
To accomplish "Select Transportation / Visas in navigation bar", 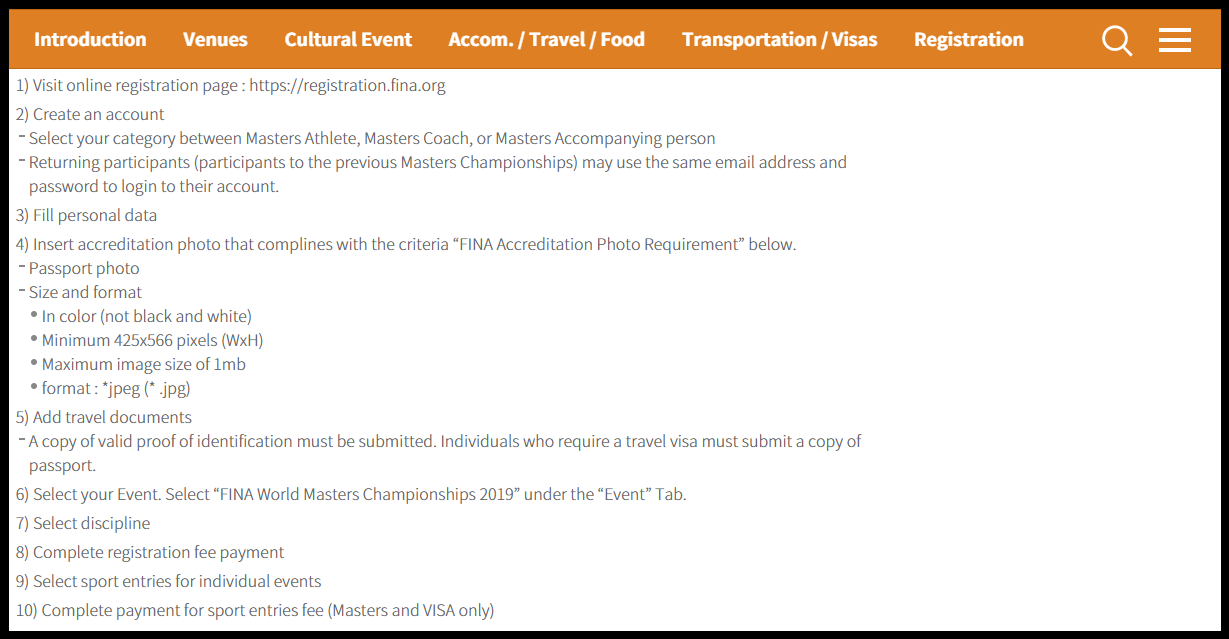I will 779,40.
